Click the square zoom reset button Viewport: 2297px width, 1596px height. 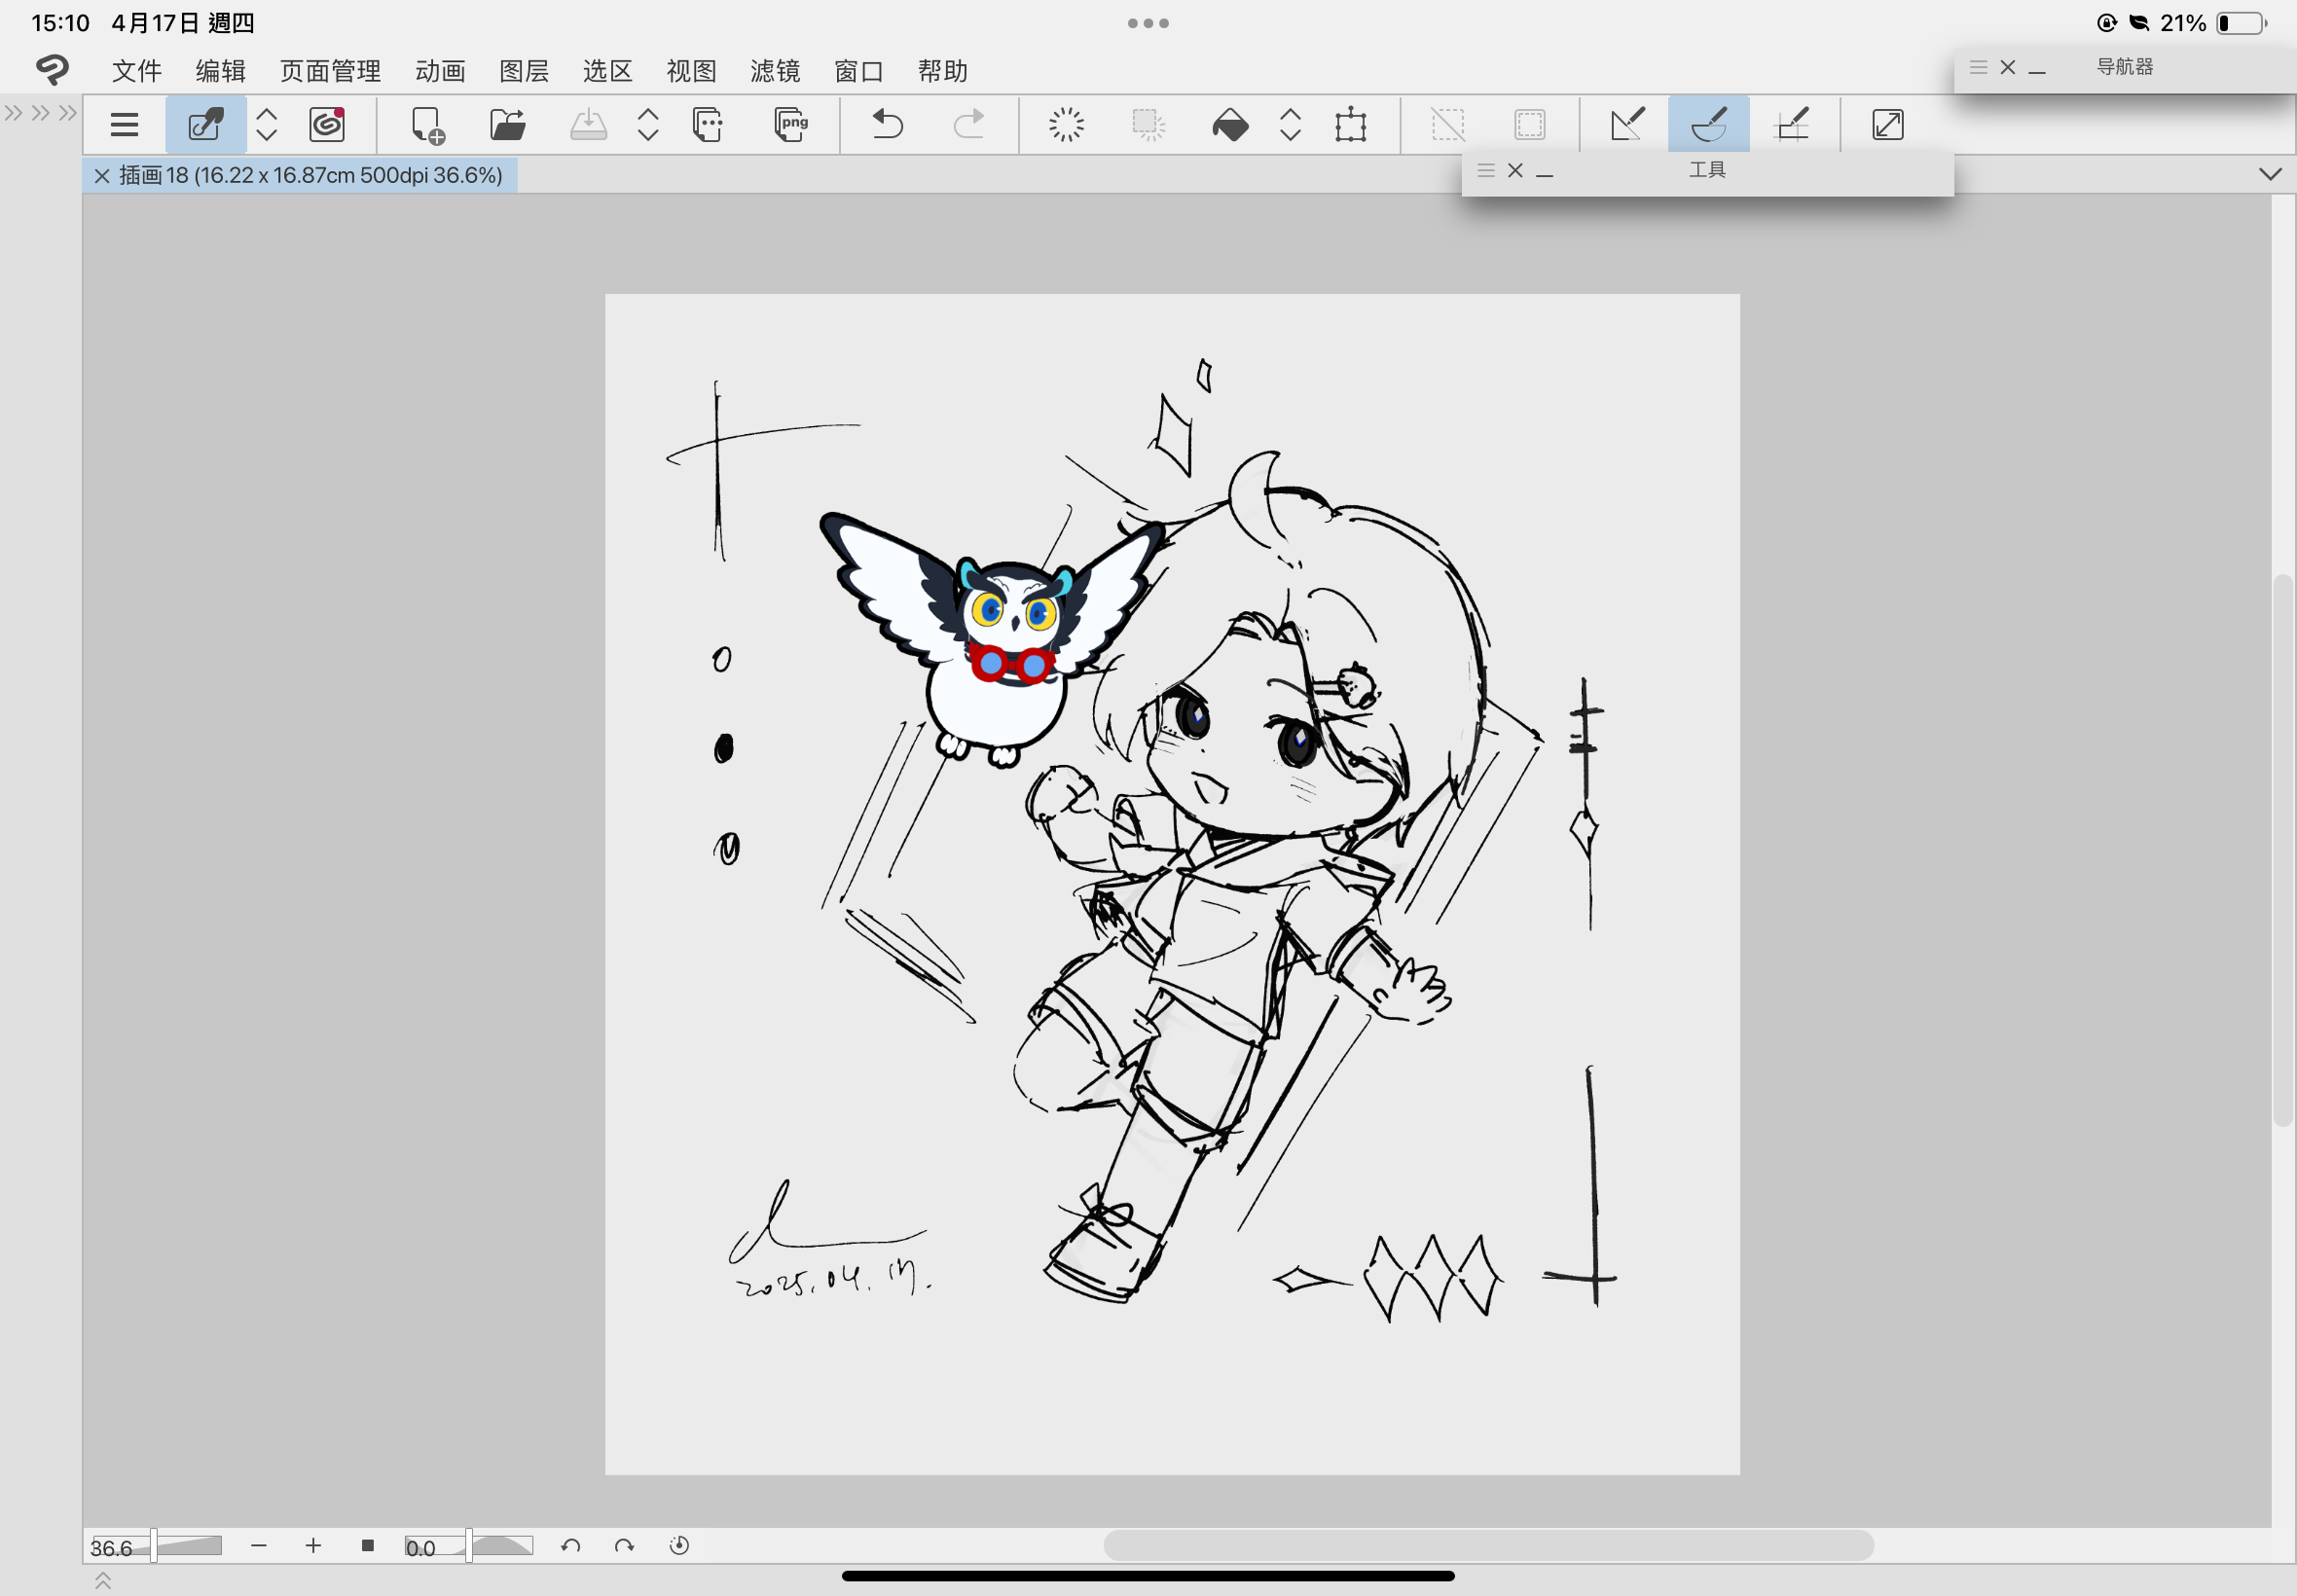(367, 1546)
